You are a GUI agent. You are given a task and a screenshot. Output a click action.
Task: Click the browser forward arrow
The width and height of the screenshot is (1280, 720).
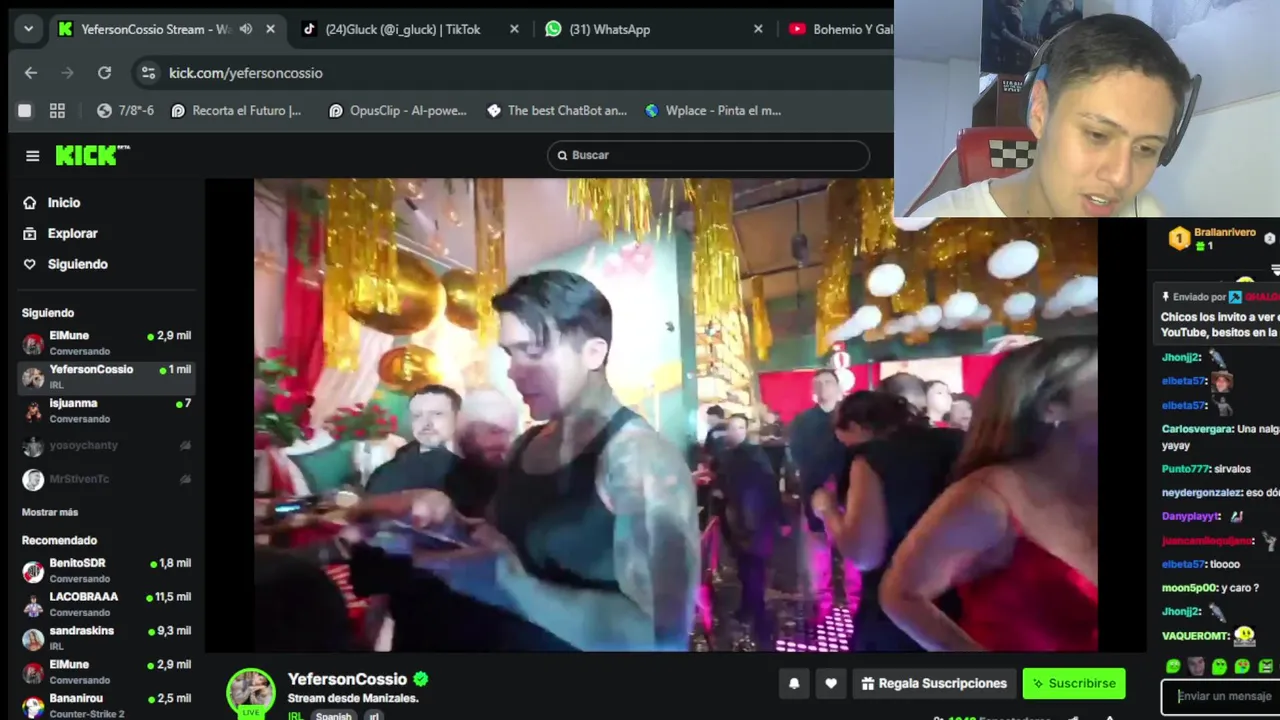pos(67,73)
